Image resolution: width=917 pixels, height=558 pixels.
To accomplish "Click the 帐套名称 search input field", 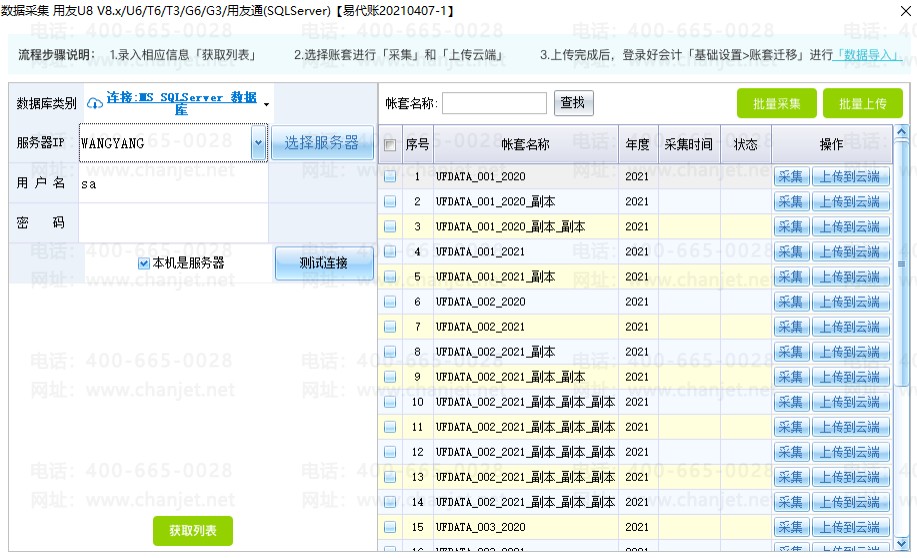I will (494, 104).
